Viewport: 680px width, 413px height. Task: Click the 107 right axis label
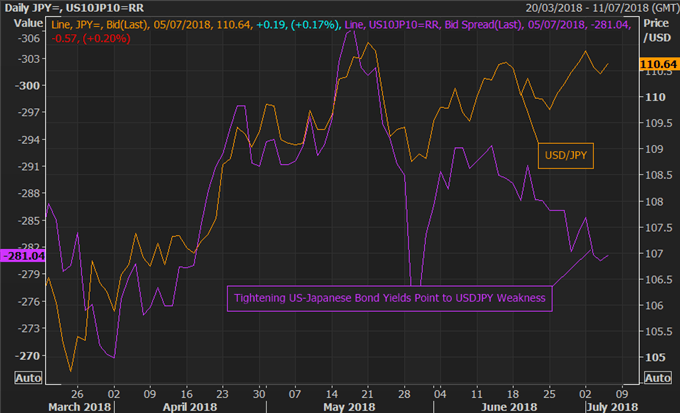(654, 253)
